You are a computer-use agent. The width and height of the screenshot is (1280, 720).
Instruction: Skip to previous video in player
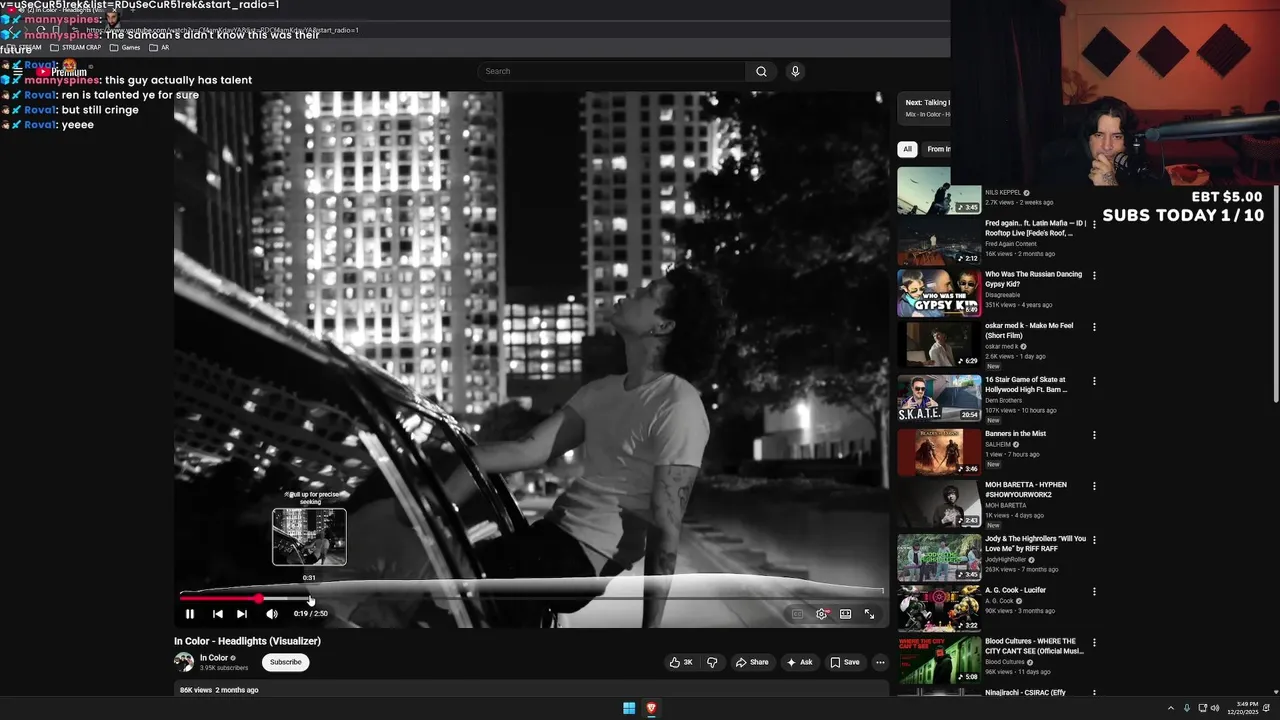coord(217,614)
